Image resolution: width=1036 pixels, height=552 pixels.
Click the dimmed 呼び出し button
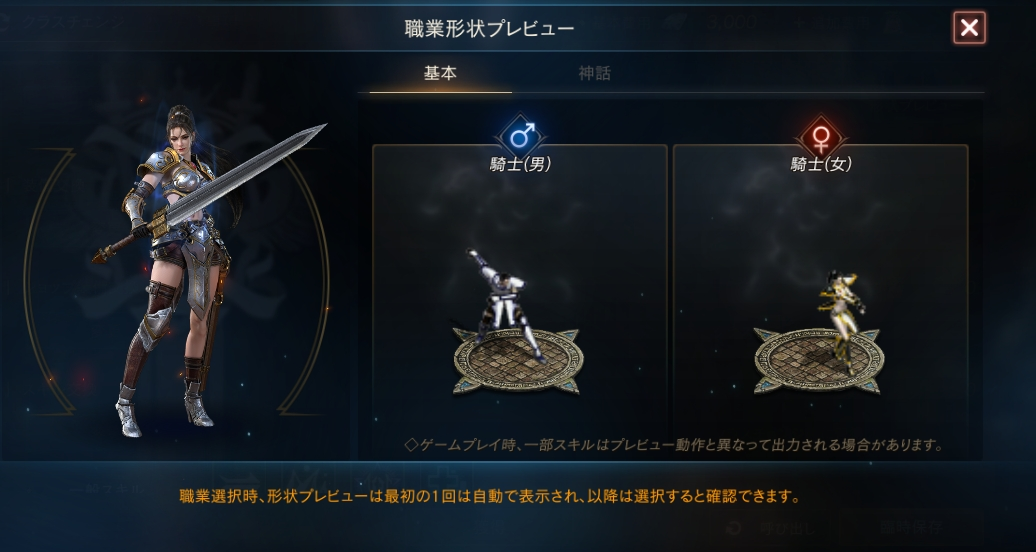pos(787,528)
